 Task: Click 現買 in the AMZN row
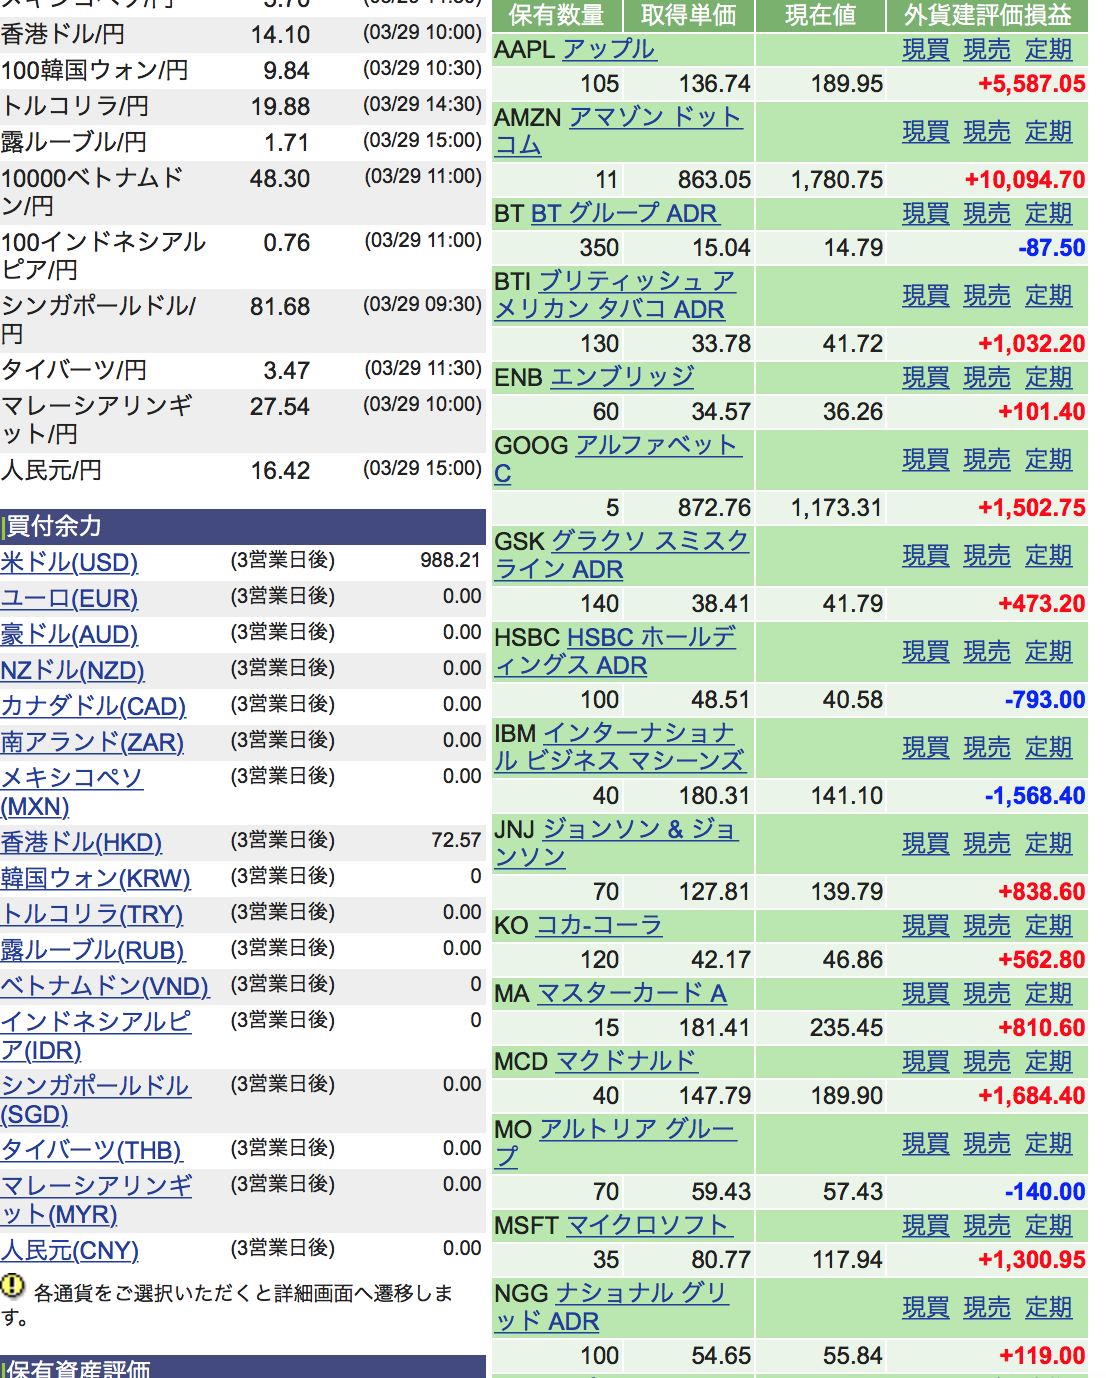(925, 131)
